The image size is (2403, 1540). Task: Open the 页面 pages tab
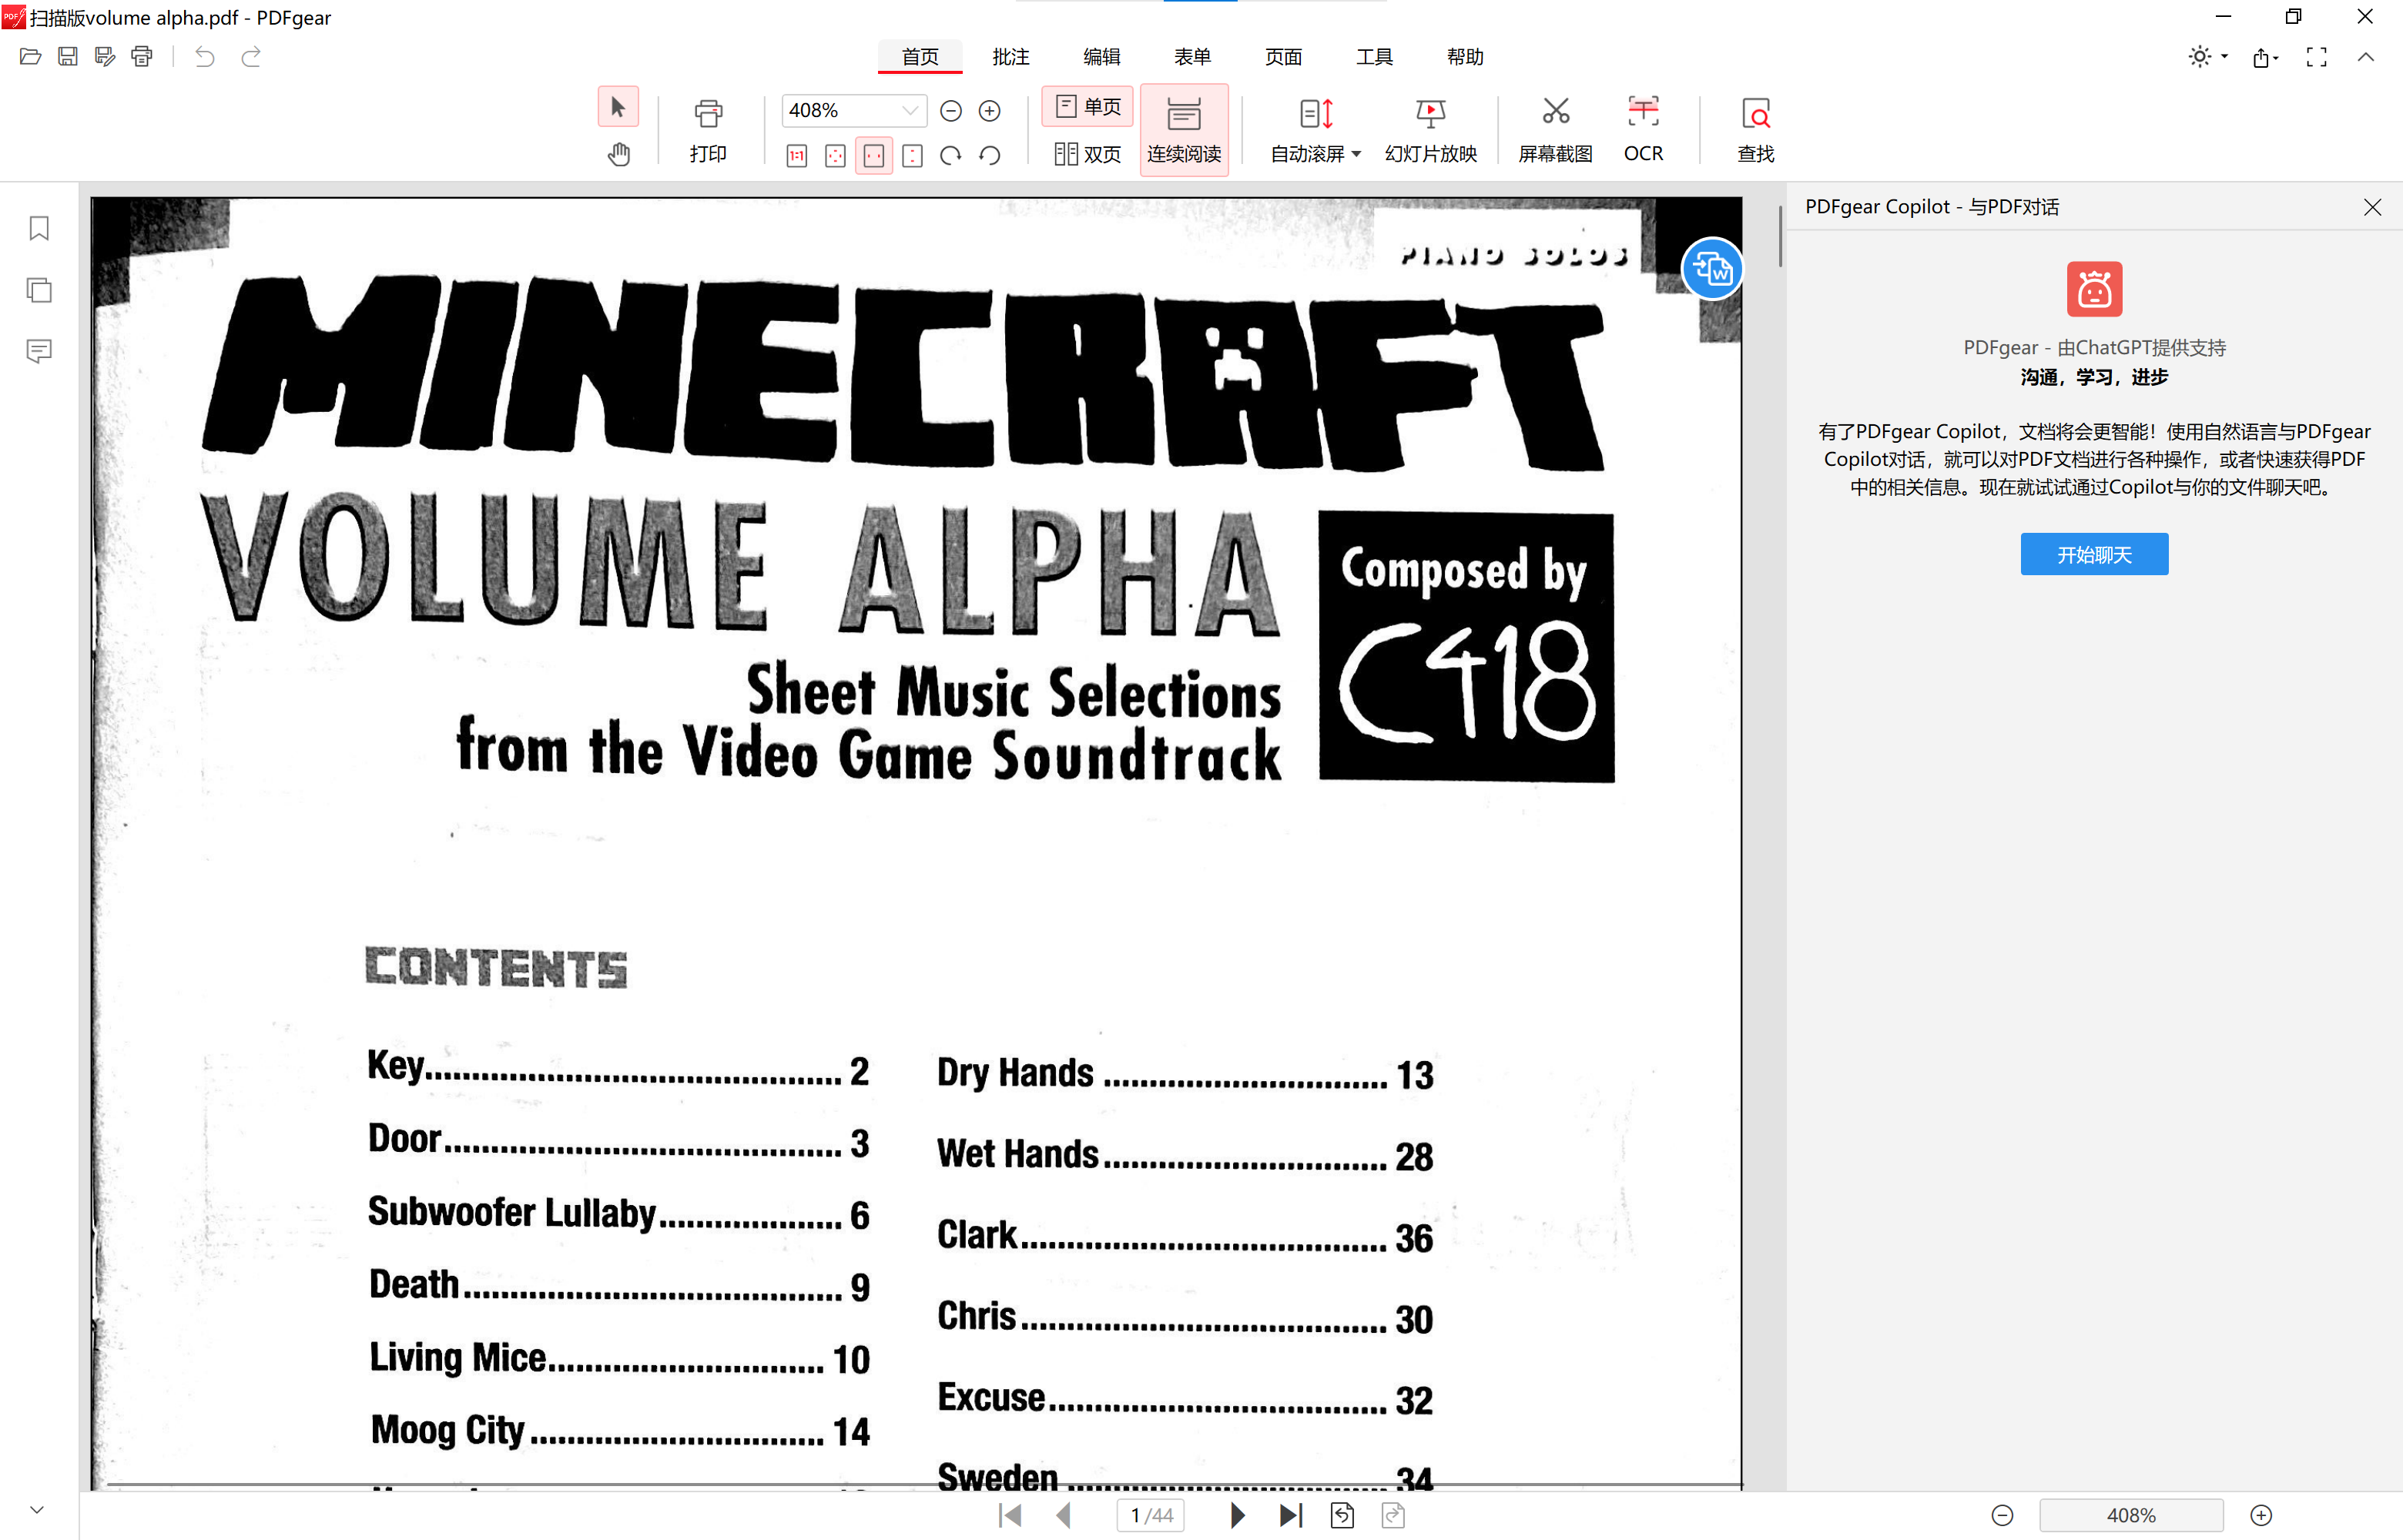(x=1284, y=57)
